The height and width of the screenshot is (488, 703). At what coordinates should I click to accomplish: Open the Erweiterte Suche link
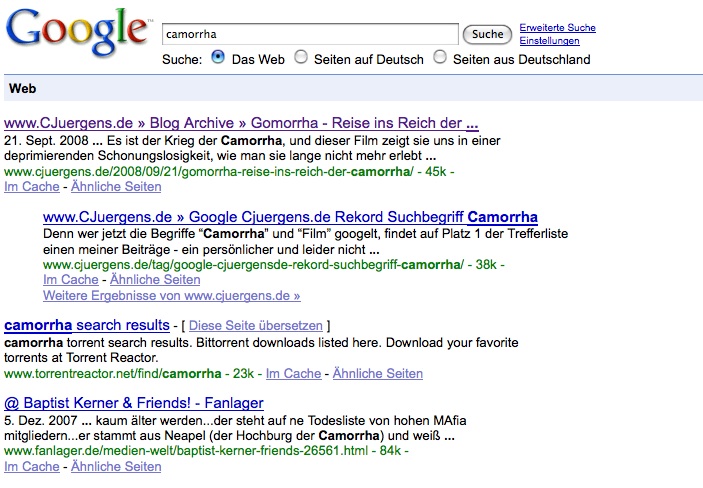[x=557, y=28]
